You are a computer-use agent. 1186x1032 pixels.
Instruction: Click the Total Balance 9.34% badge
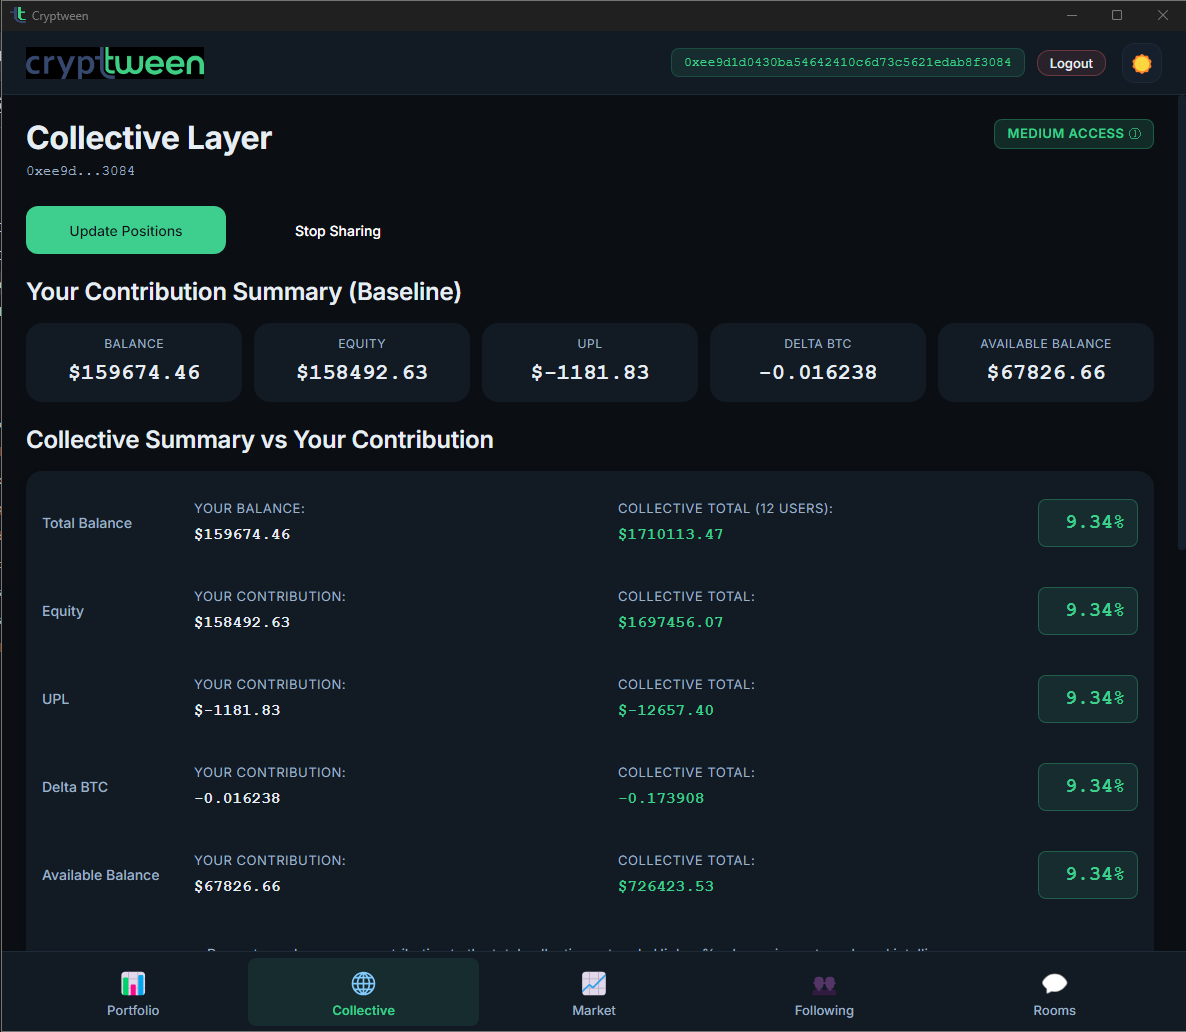tap(1088, 523)
